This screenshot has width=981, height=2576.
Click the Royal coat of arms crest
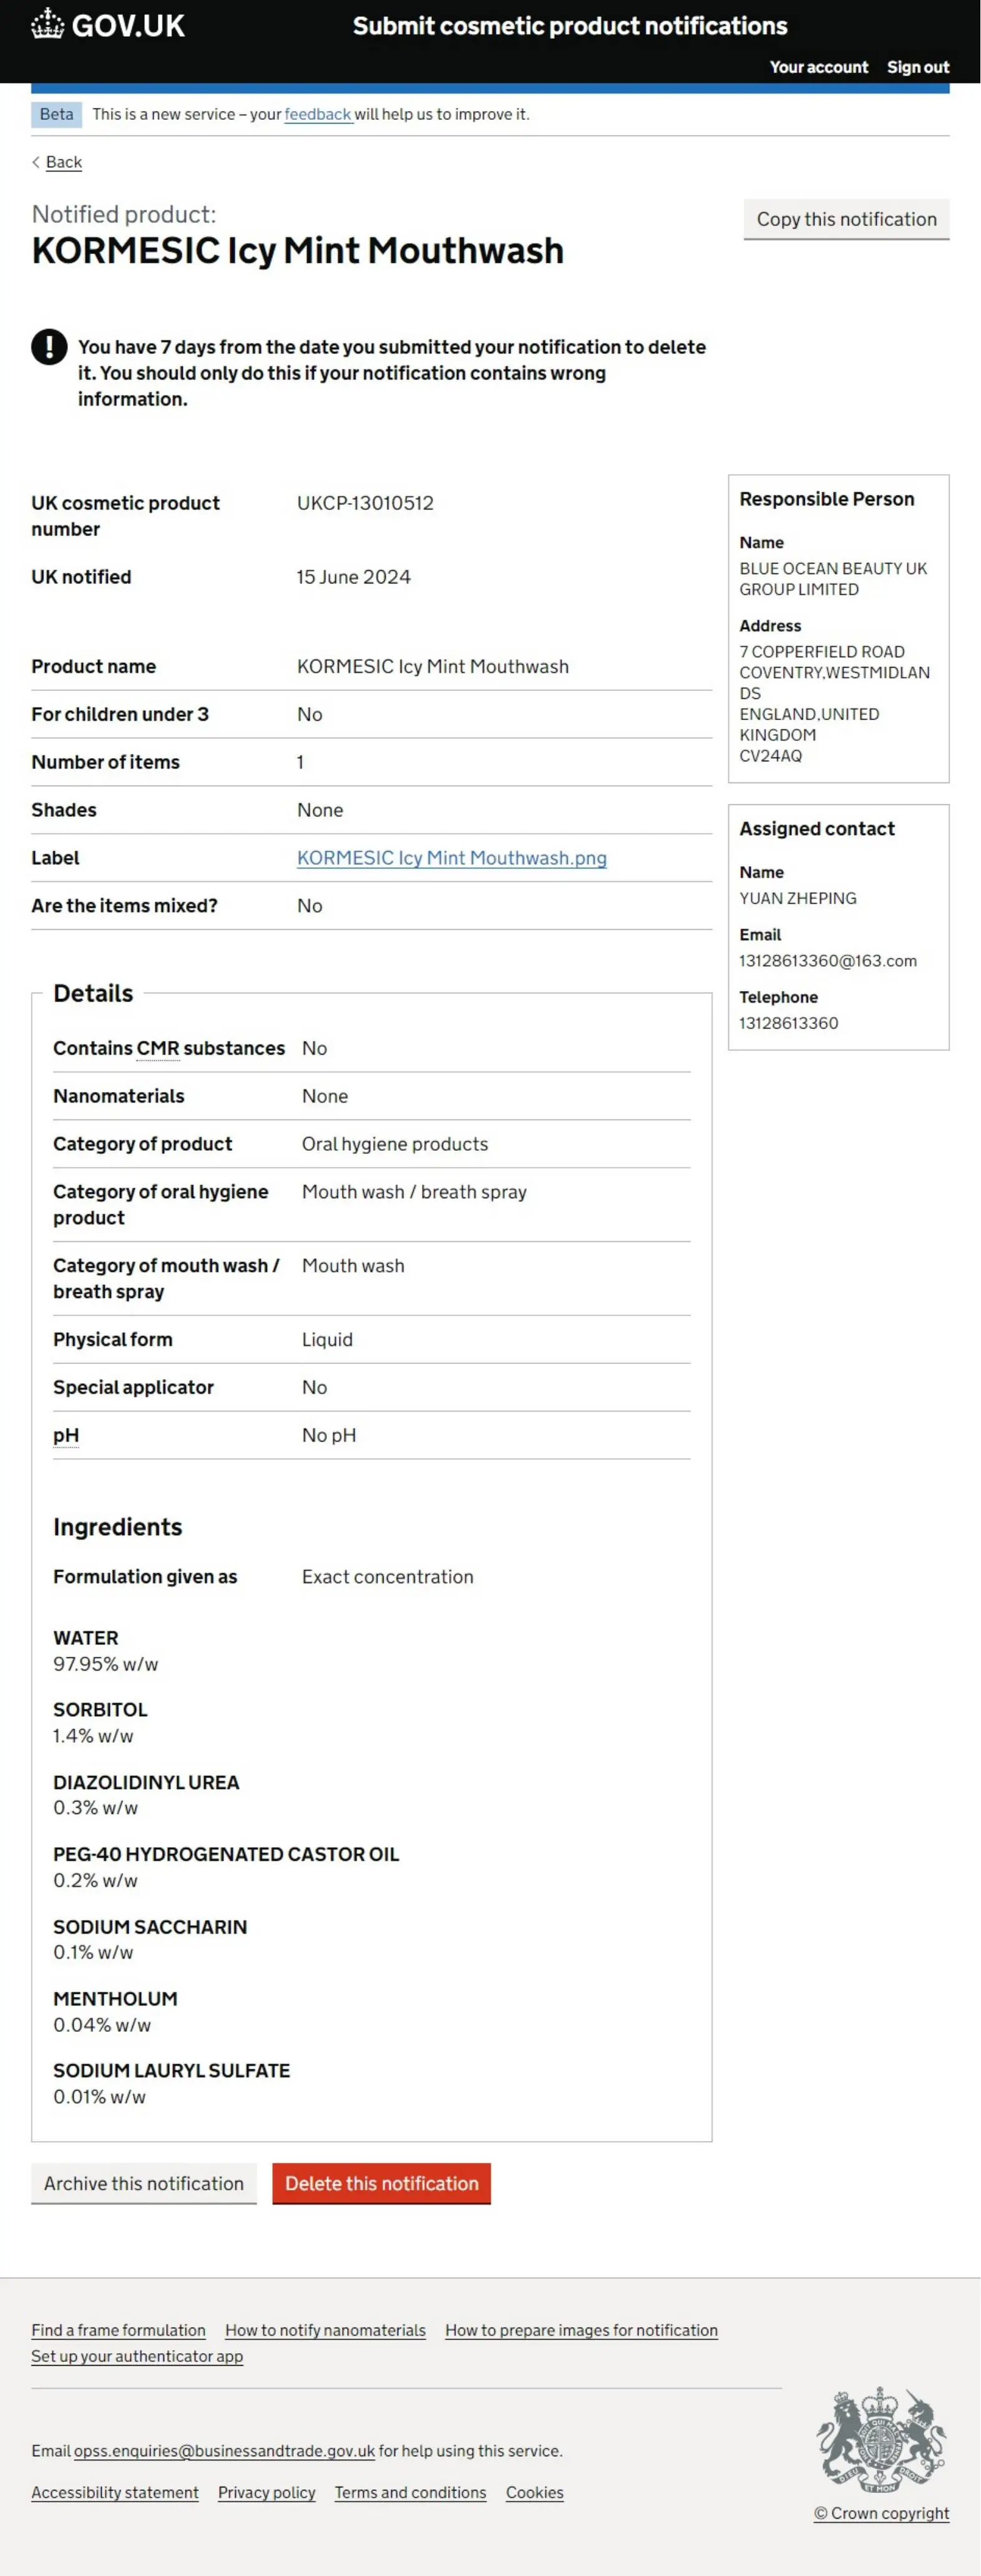pyautogui.click(x=880, y=2440)
